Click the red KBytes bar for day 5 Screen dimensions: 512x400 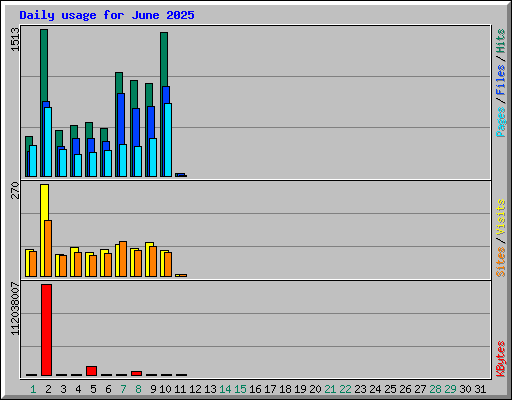coord(91,371)
